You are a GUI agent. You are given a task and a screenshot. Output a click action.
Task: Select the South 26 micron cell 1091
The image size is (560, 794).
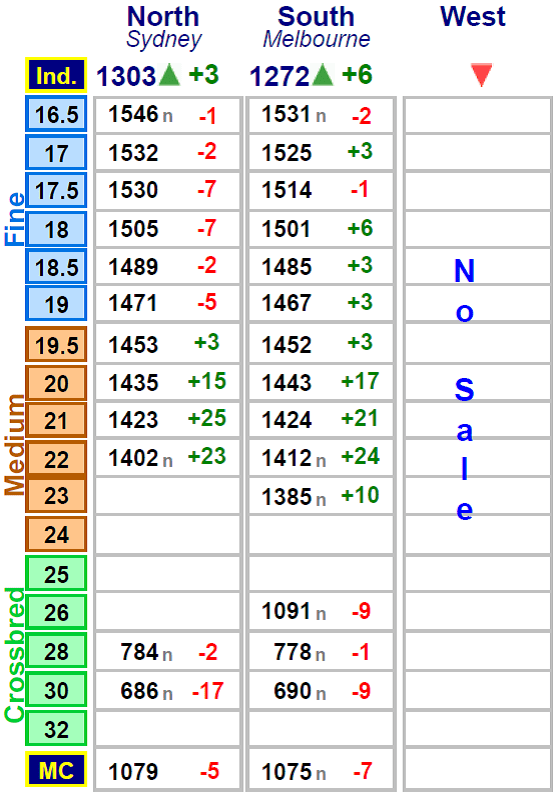287,611
